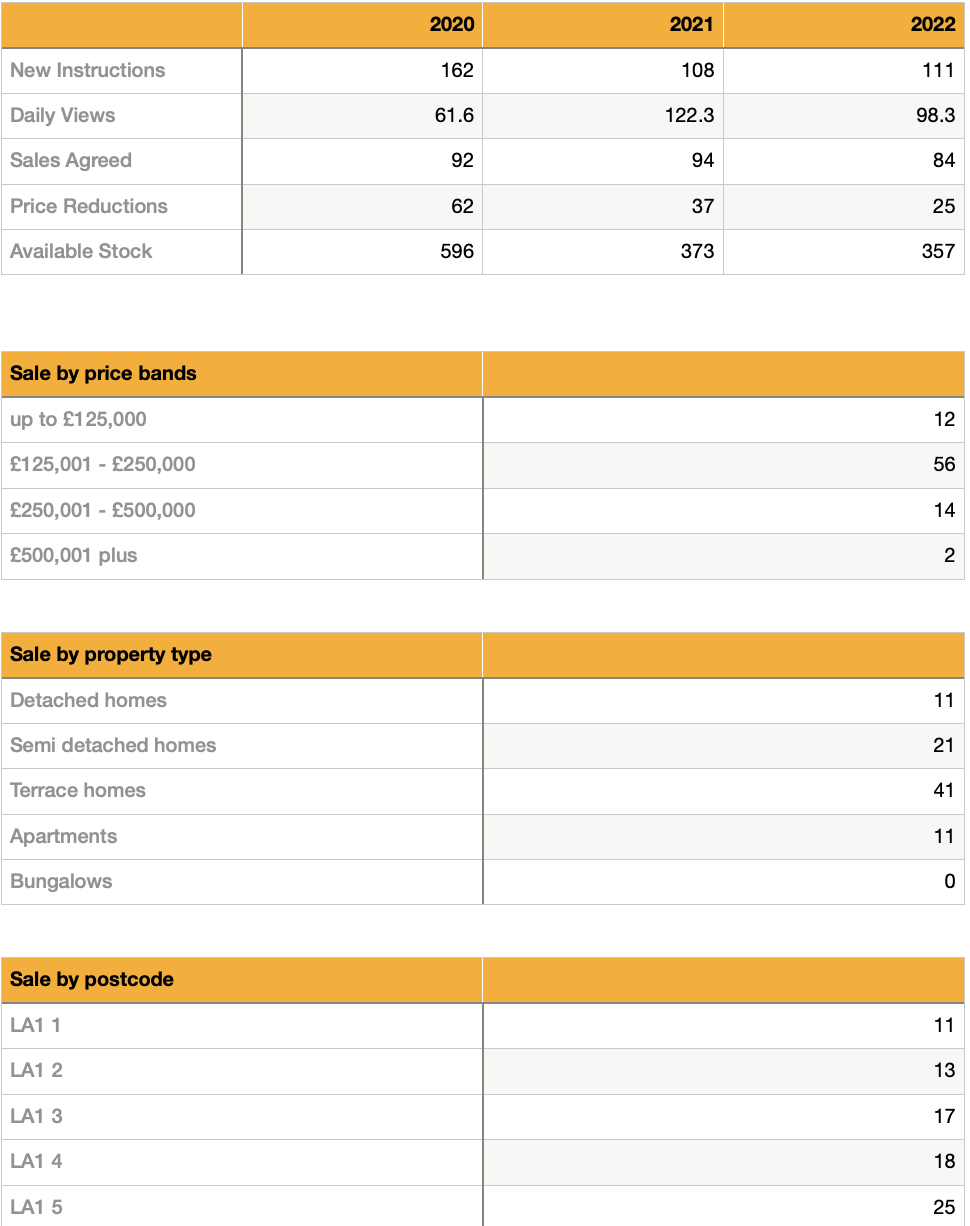Select the Bungalows row label
Viewport: 970px width, 1226px height.
pyautogui.click(x=61, y=881)
